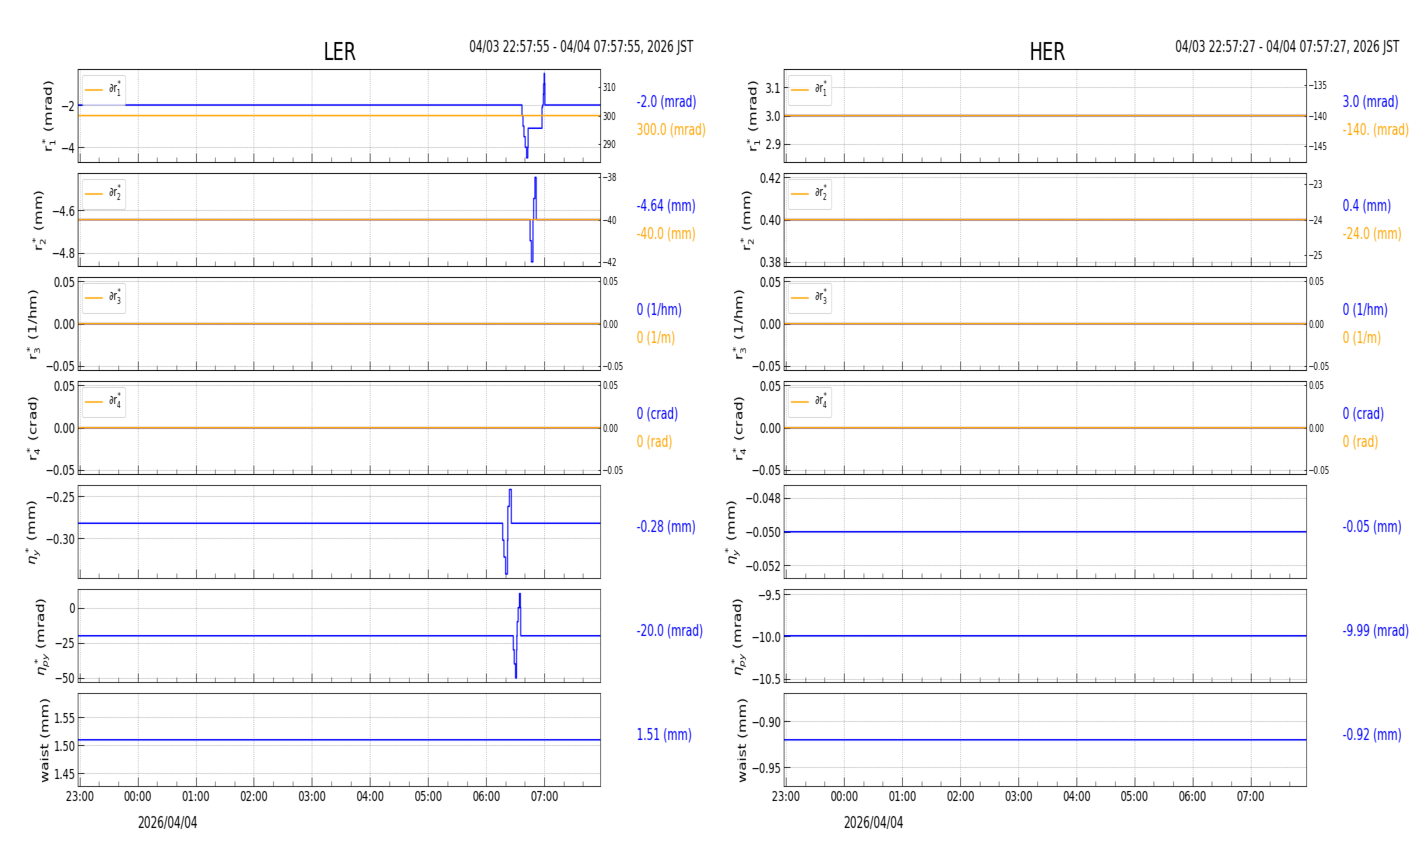Click the LER r1* (mrad) axis label
This screenshot has width=1412, height=864.
click(48, 116)
